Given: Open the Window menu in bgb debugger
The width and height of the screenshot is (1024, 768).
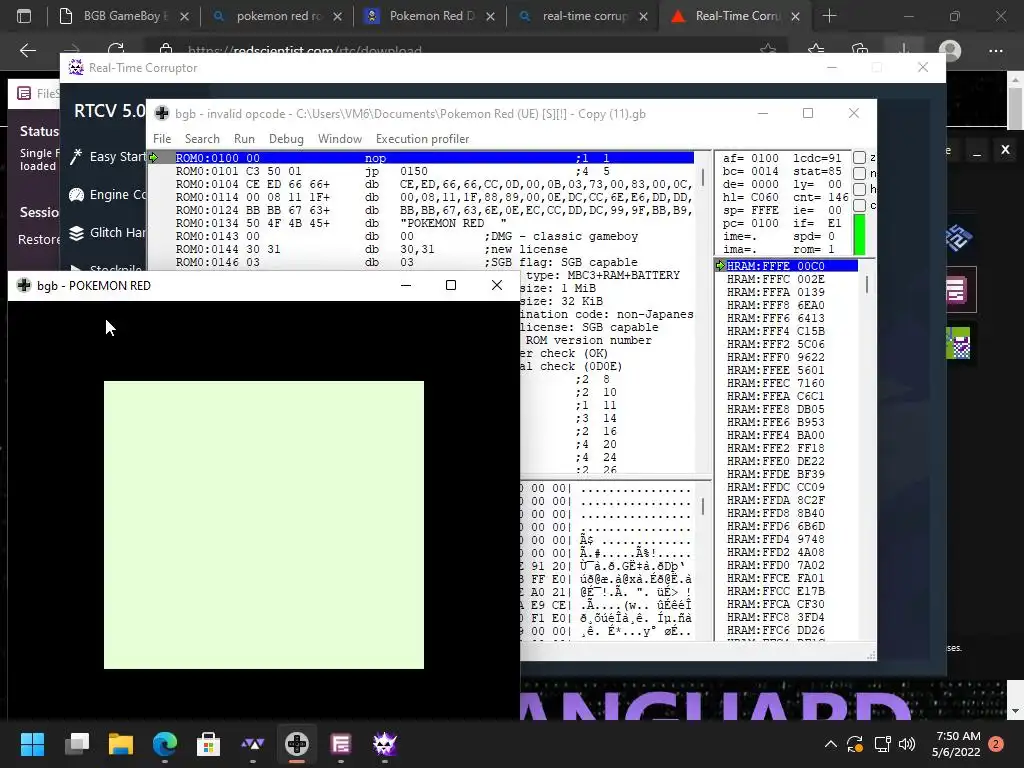Looking at the screenshot, I should pos(340,138).
